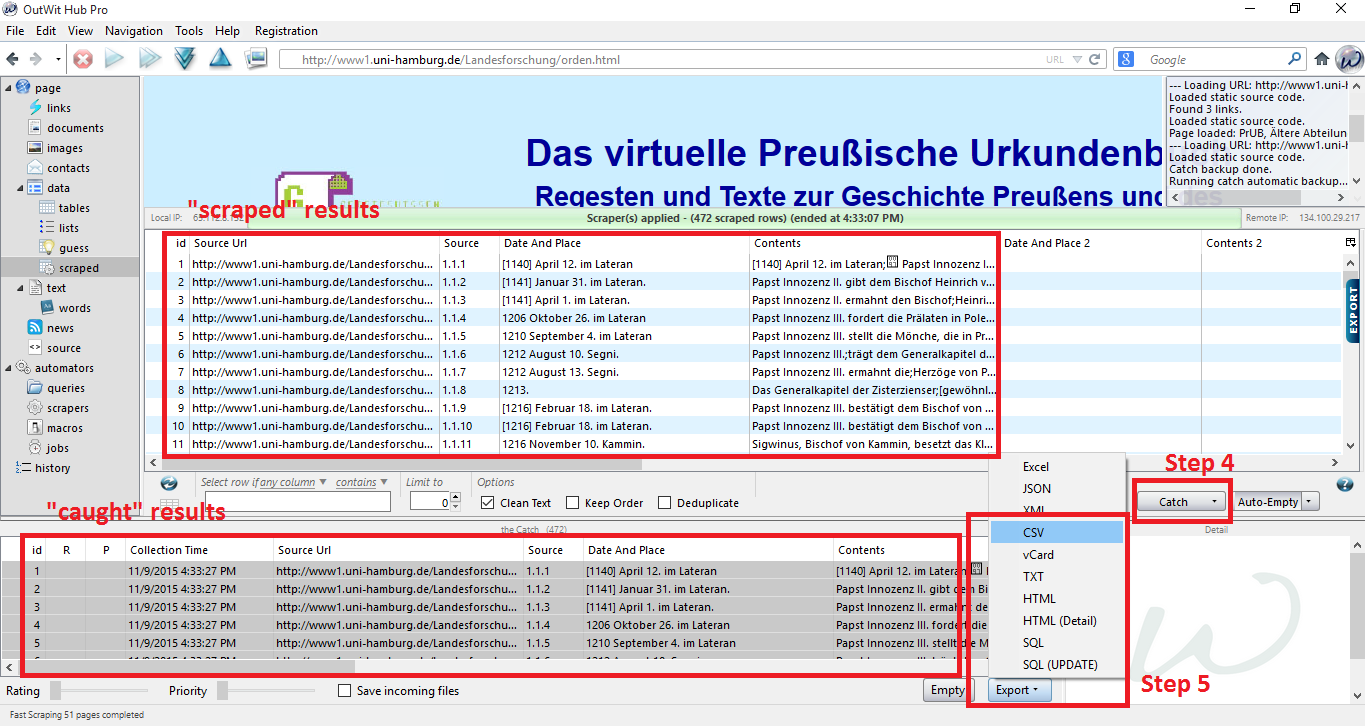Screen dimensions: 1365x726
Task: Open the news feed view in sidebar
Action: pos(60,328)
